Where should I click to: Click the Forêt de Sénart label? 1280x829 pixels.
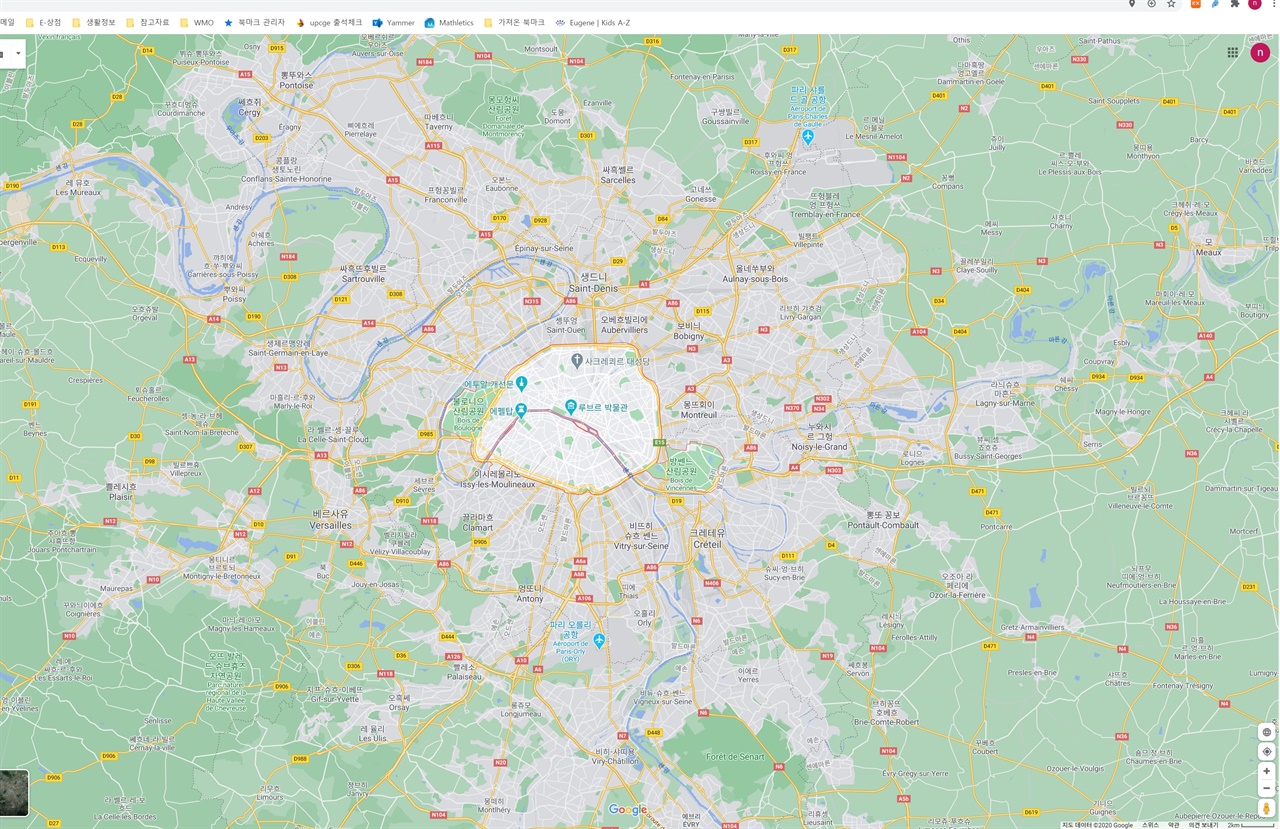click(735, 756)
